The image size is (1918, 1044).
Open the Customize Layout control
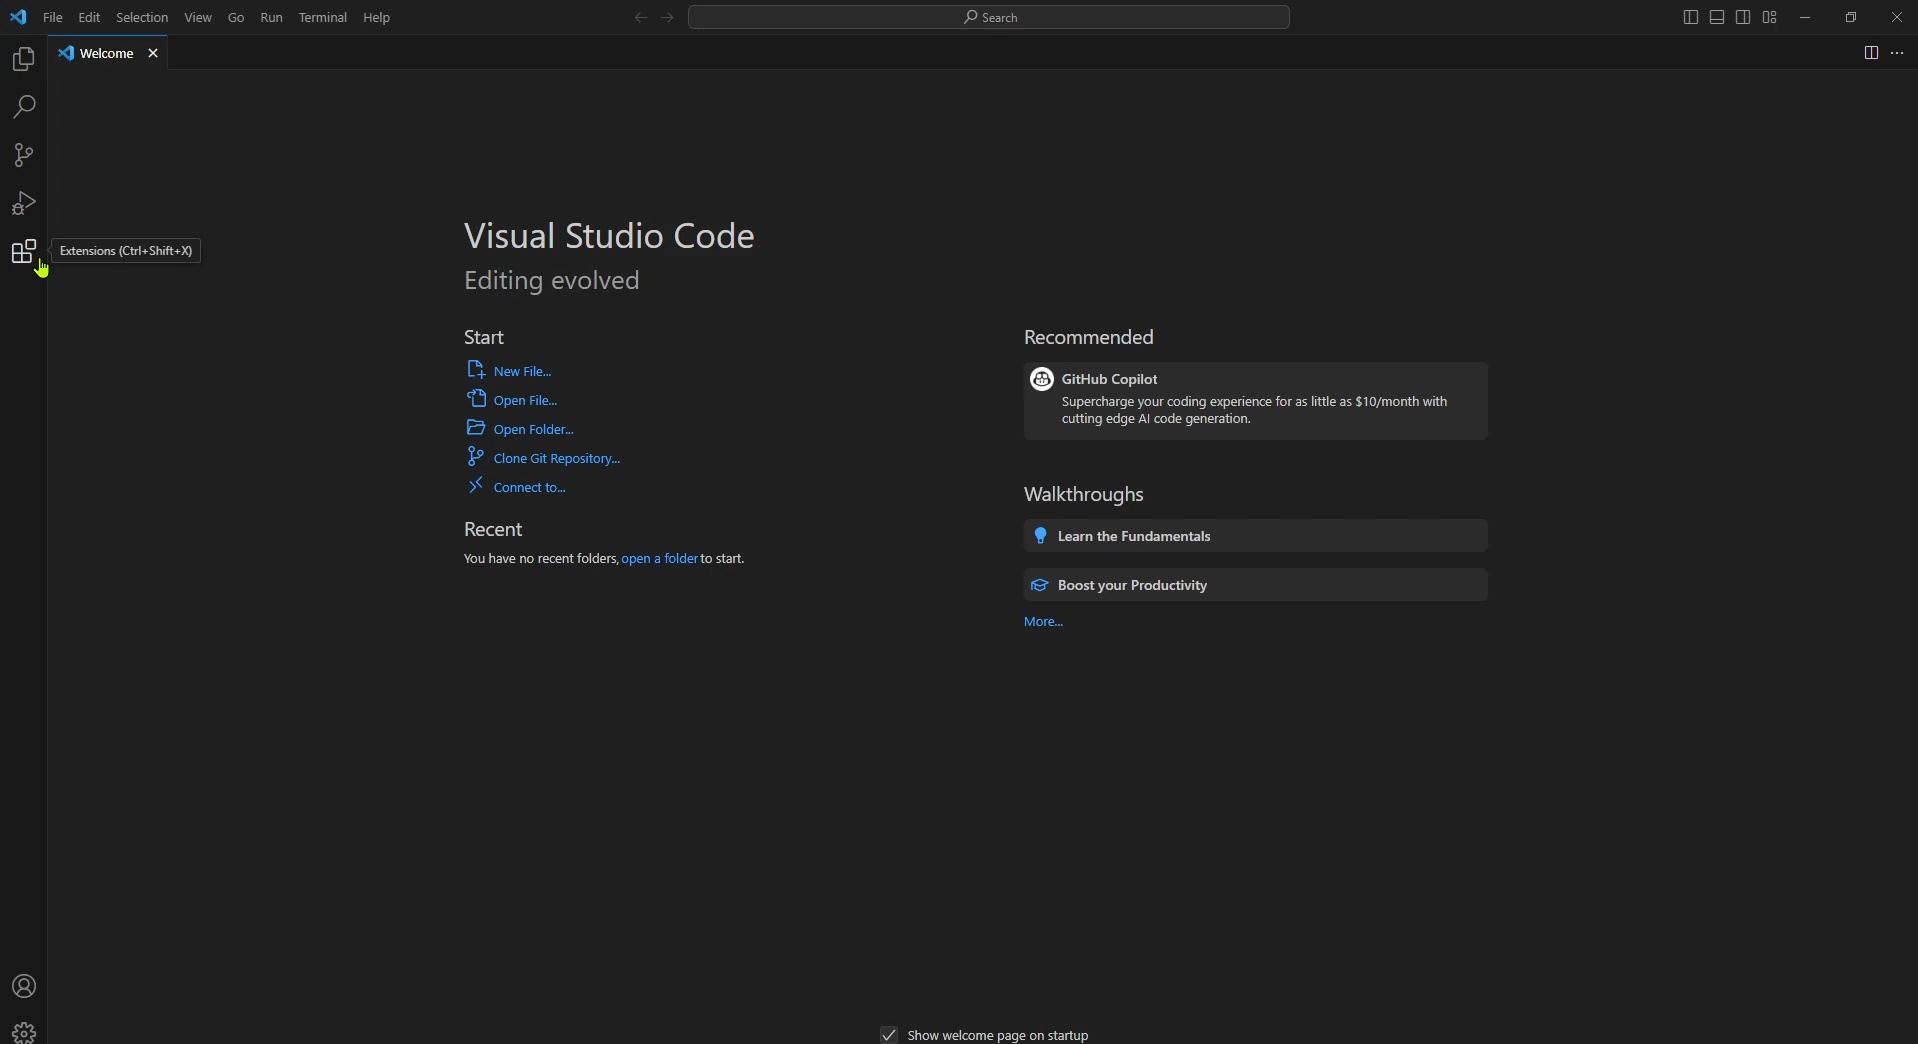[1771, 18]
